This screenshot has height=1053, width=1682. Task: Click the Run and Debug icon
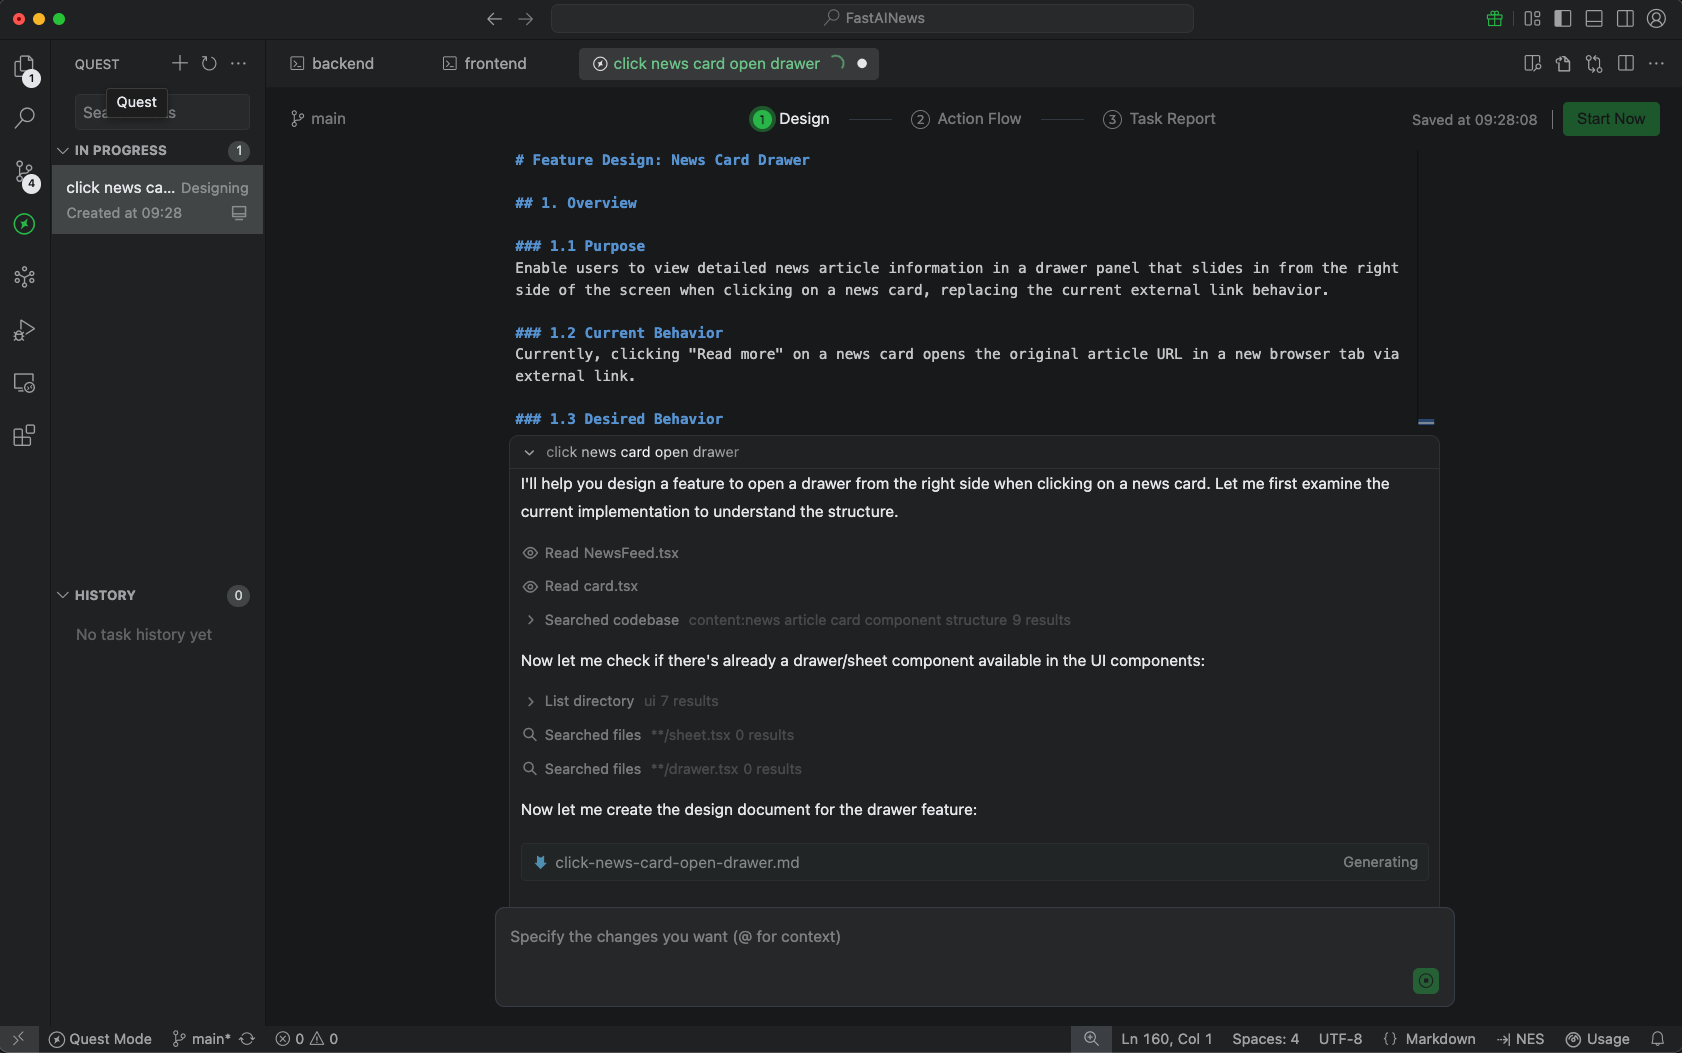tap(24, 330)
